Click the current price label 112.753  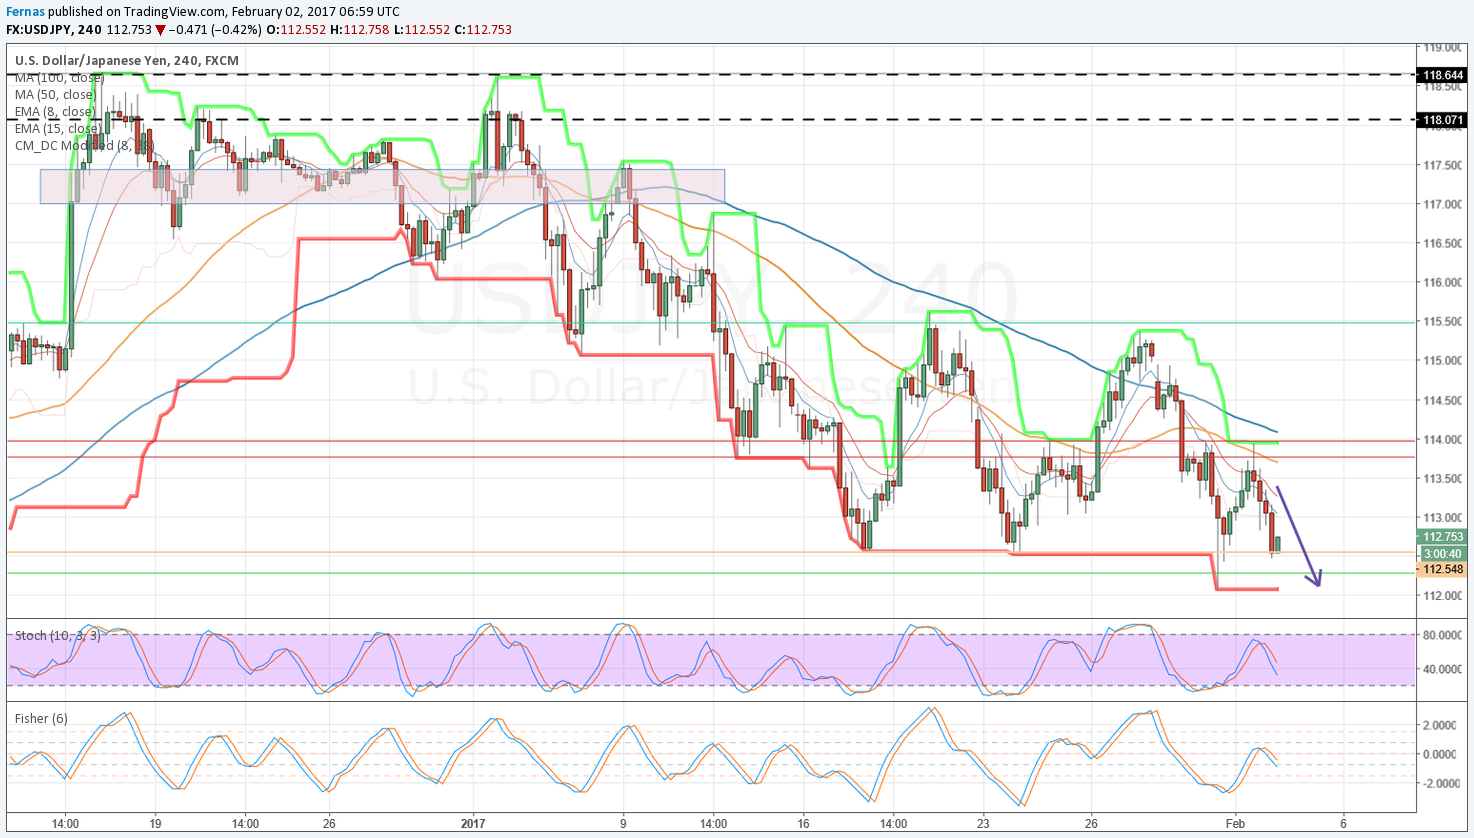[1443, 538]
